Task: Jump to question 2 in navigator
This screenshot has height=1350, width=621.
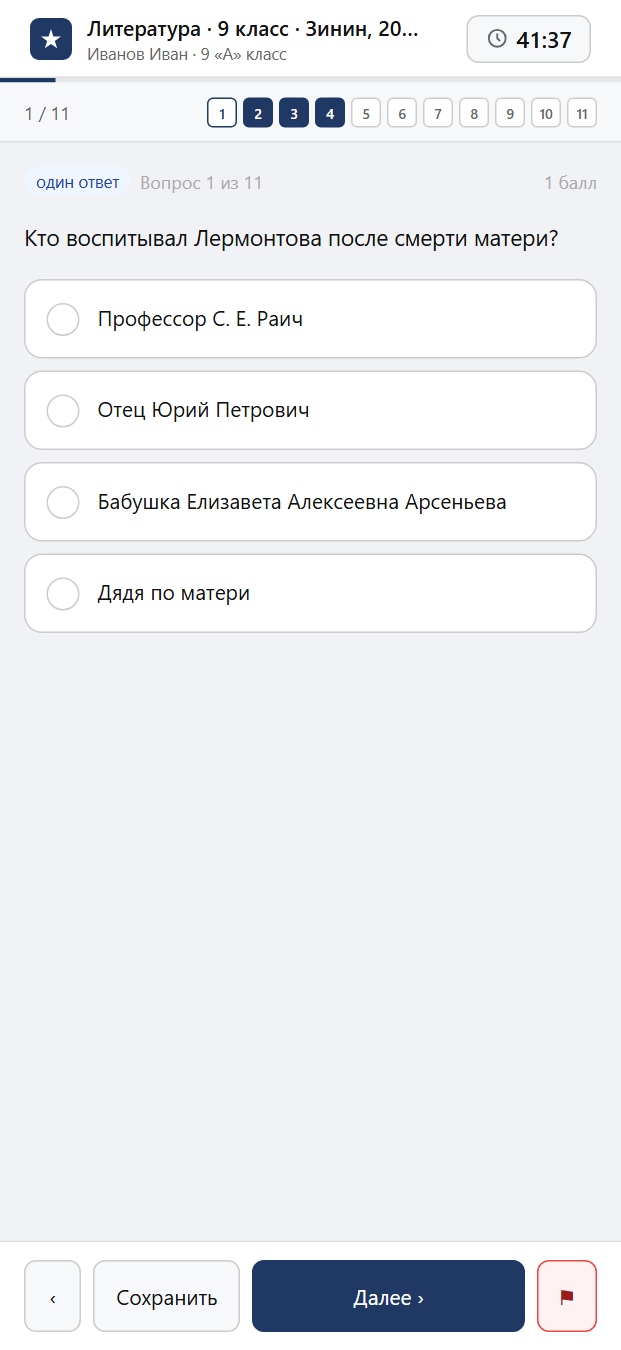Action: (258, 113)
